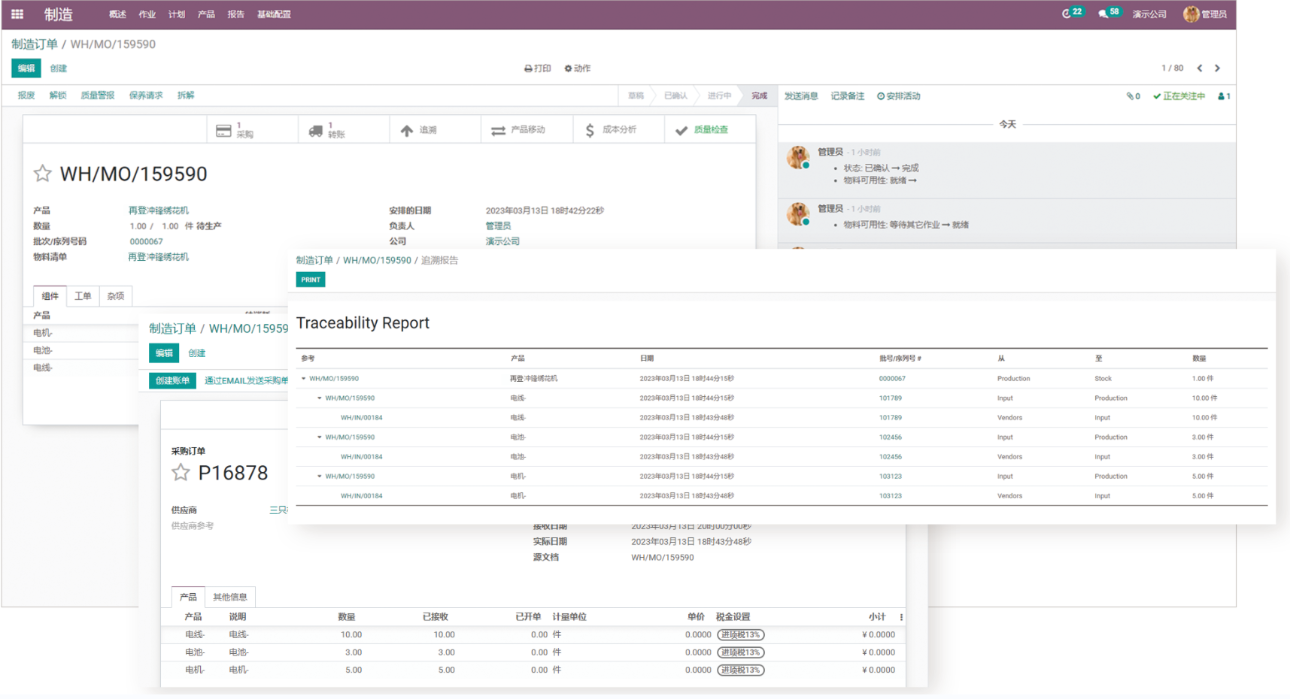Open 成本分析 cost analysis button
The width and height of the screenshot is (1290, 699).
[x=610, y=130]
